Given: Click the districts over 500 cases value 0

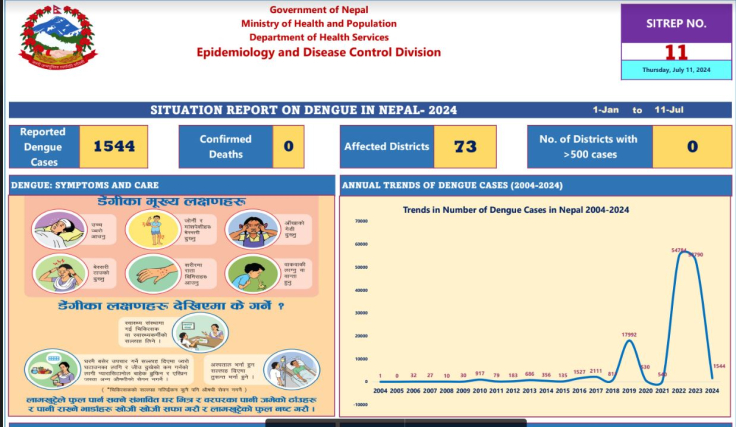Looking at the screenshot, I should click(692, 146).
